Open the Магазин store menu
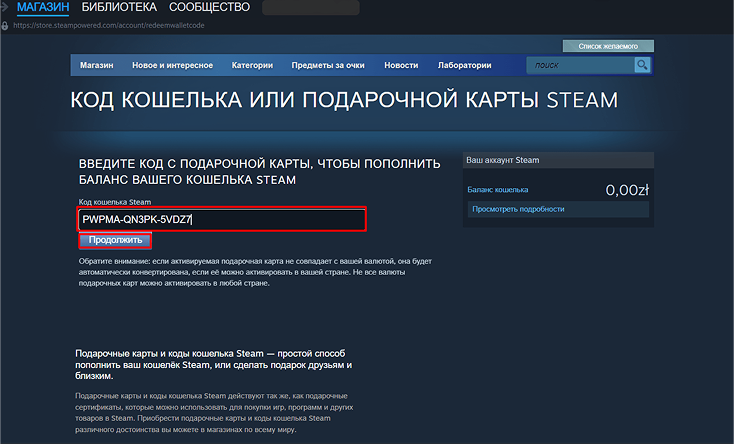The width and height of the screenshot is (734, 444). [96, 66]
